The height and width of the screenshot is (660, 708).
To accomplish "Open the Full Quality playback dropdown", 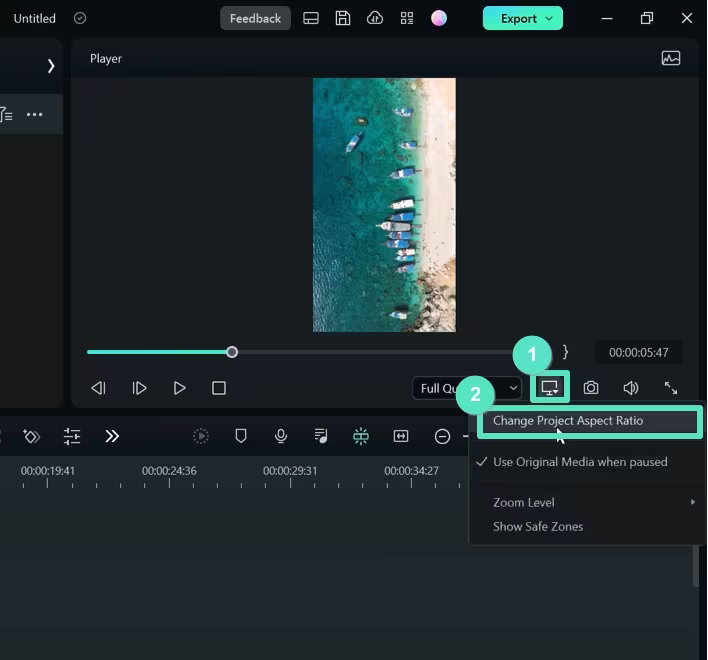I will coord(467,388).
